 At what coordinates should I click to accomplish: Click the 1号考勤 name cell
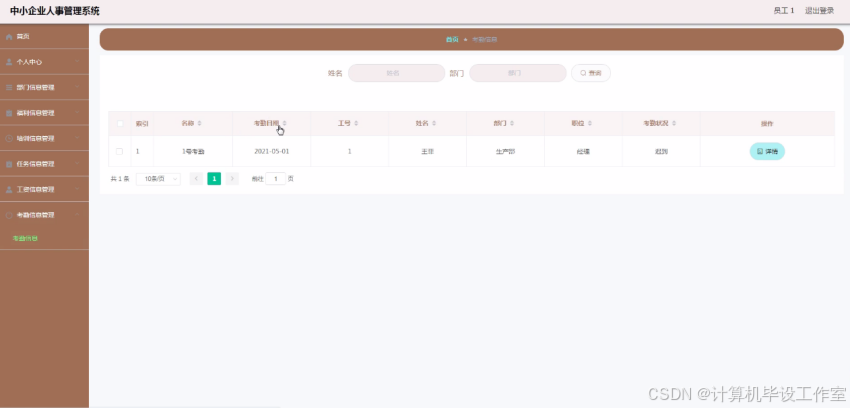coord(193,151)
